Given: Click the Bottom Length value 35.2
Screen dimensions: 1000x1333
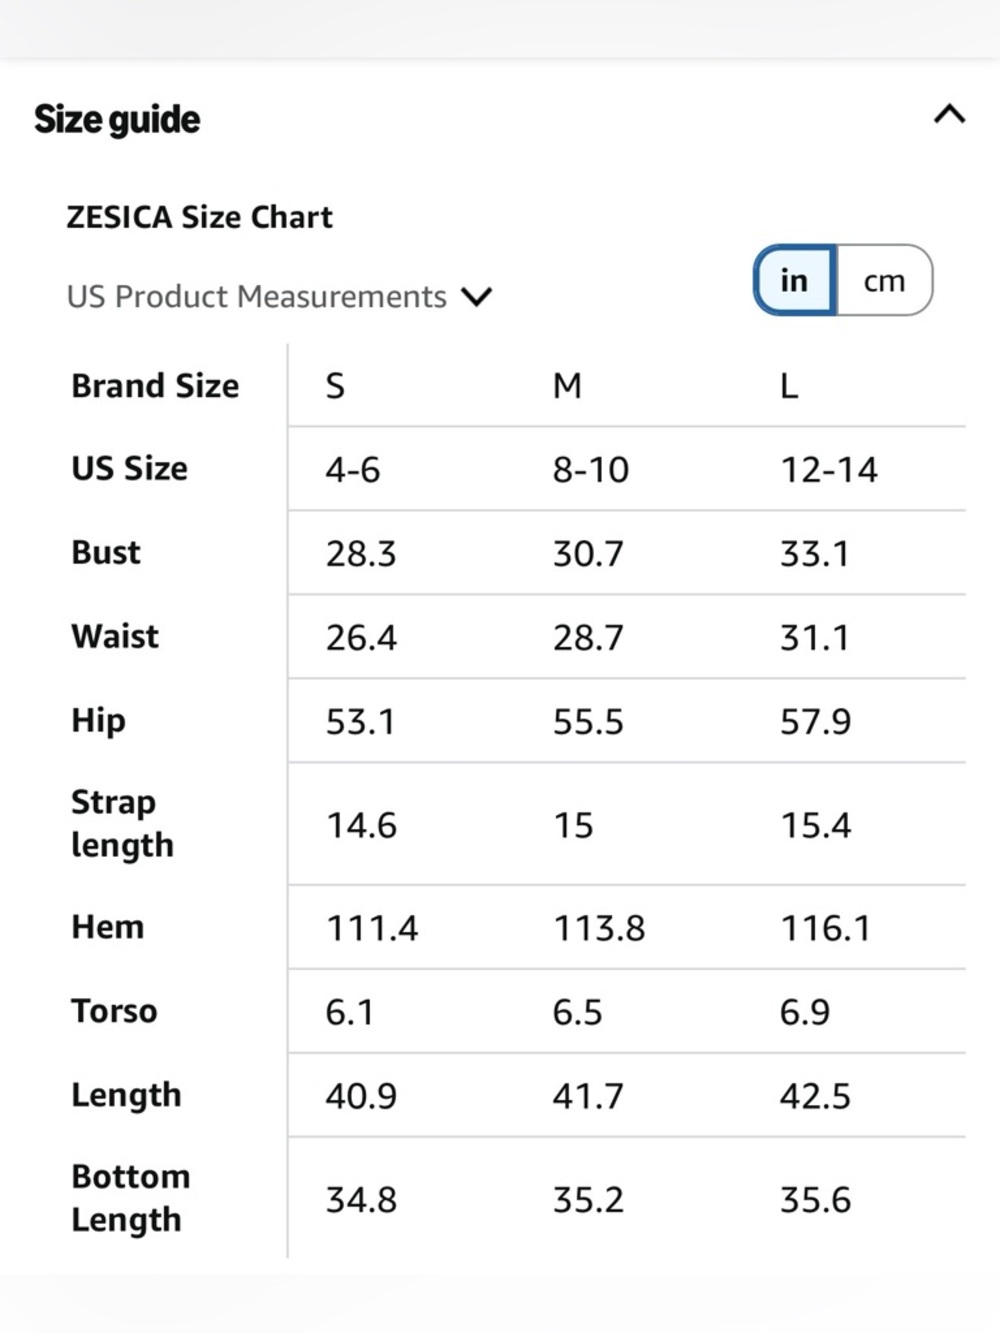Looking at the screenshot, I should [x=588, y=1200].
